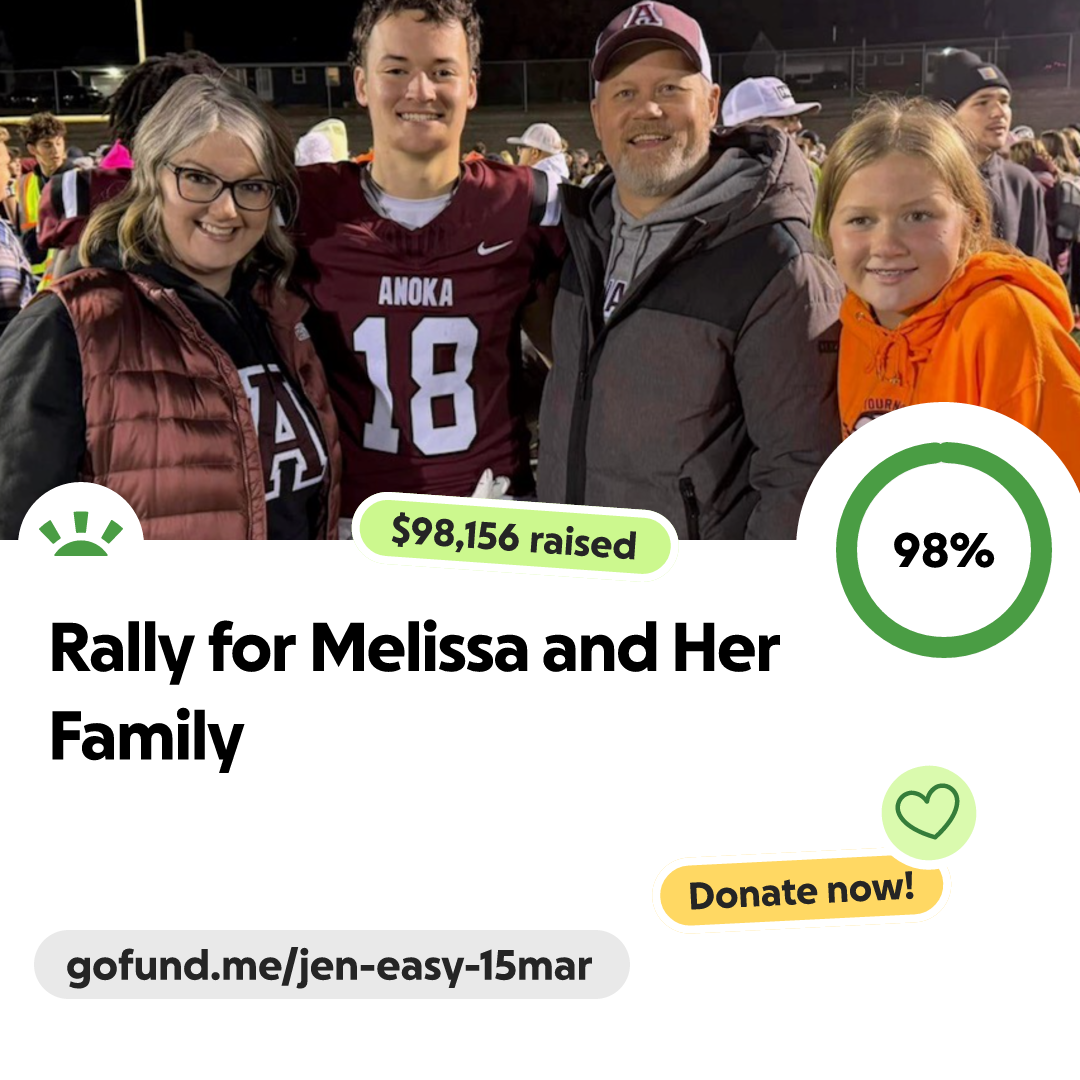Screen dimensions: 1080x1080
Task: Click the number 18 on jersey
Action: tap(415, 384)
